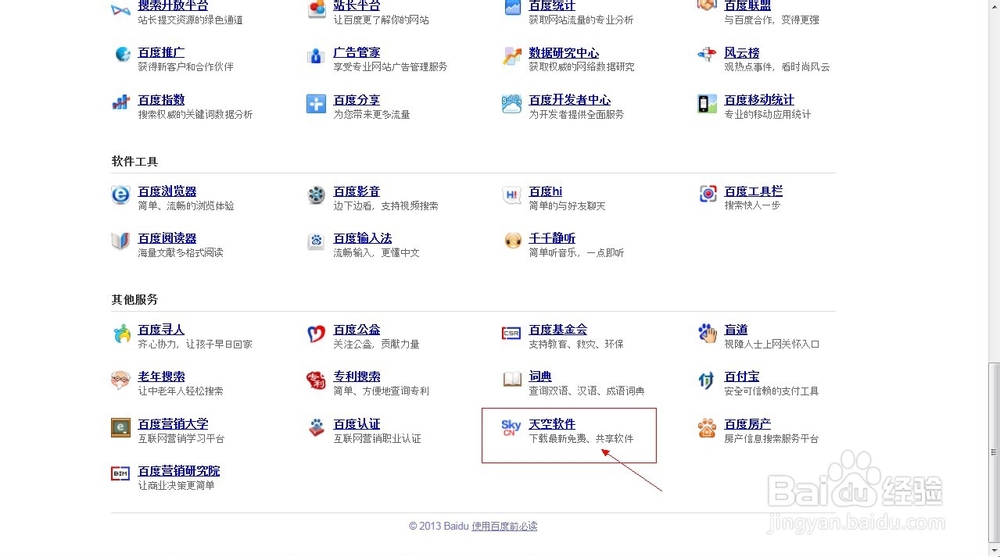Image resolution: width=1000 pixels, height=557 pixels.
Task: Open the 天空软件 link
Action: [x=552, y=424]
